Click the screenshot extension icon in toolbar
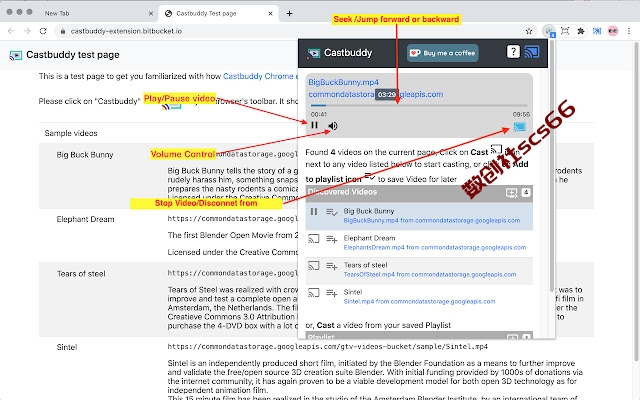The height and width of the screenshot is (400, 640). [565, 31]
